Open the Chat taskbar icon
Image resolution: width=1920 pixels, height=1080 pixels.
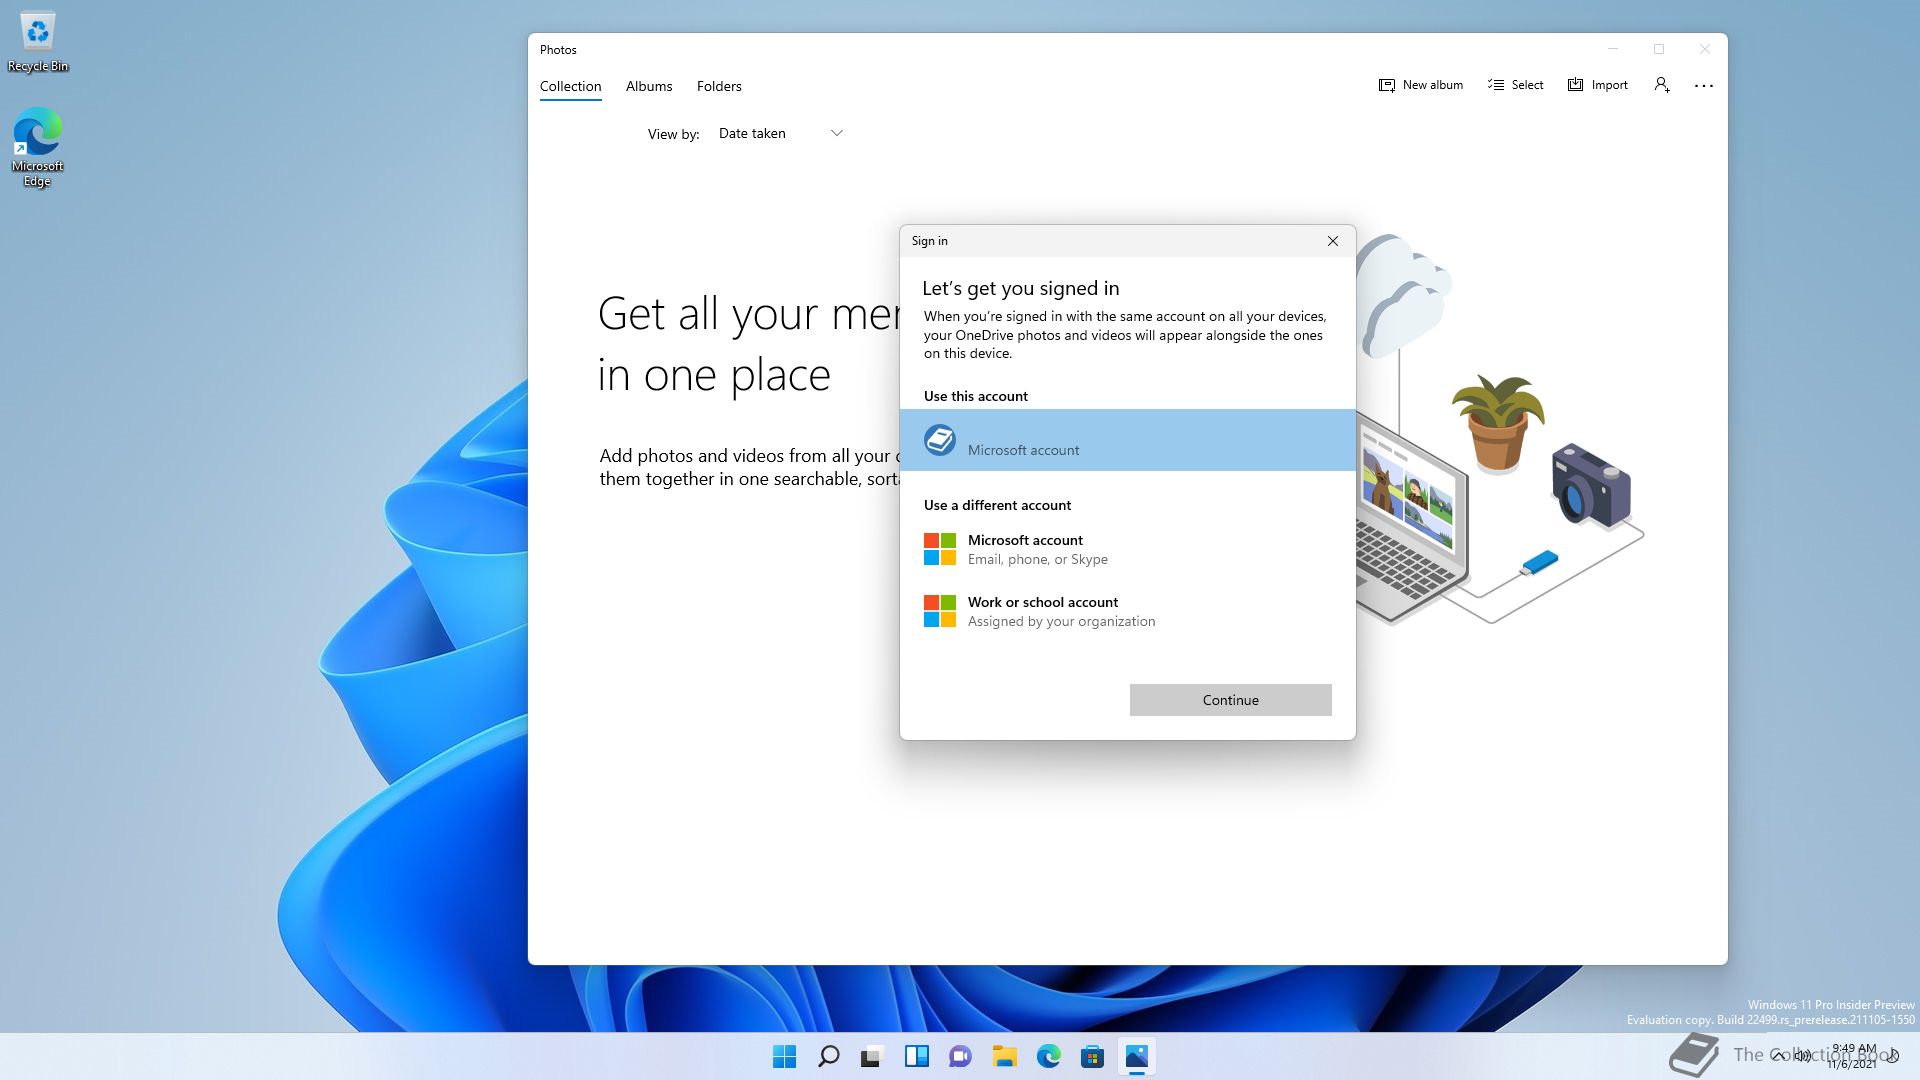(x=961, y=1056)
